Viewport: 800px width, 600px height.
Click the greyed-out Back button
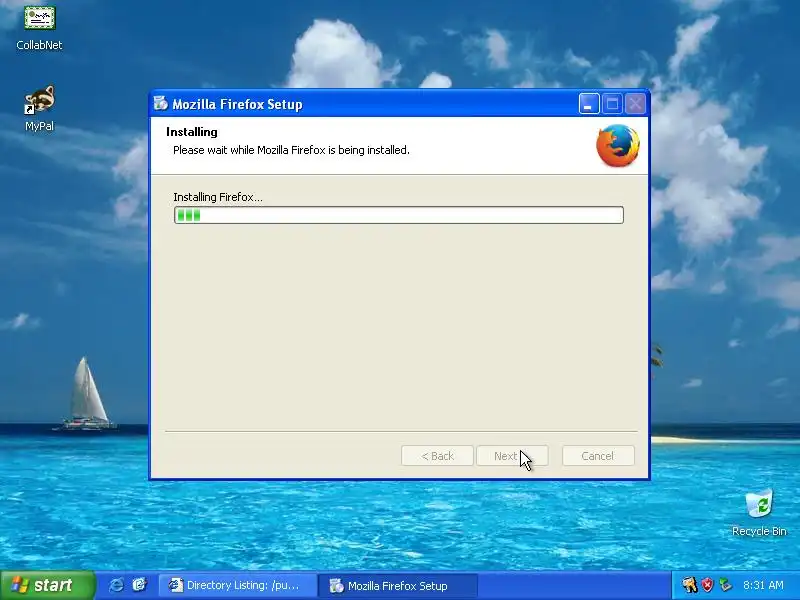437,456
